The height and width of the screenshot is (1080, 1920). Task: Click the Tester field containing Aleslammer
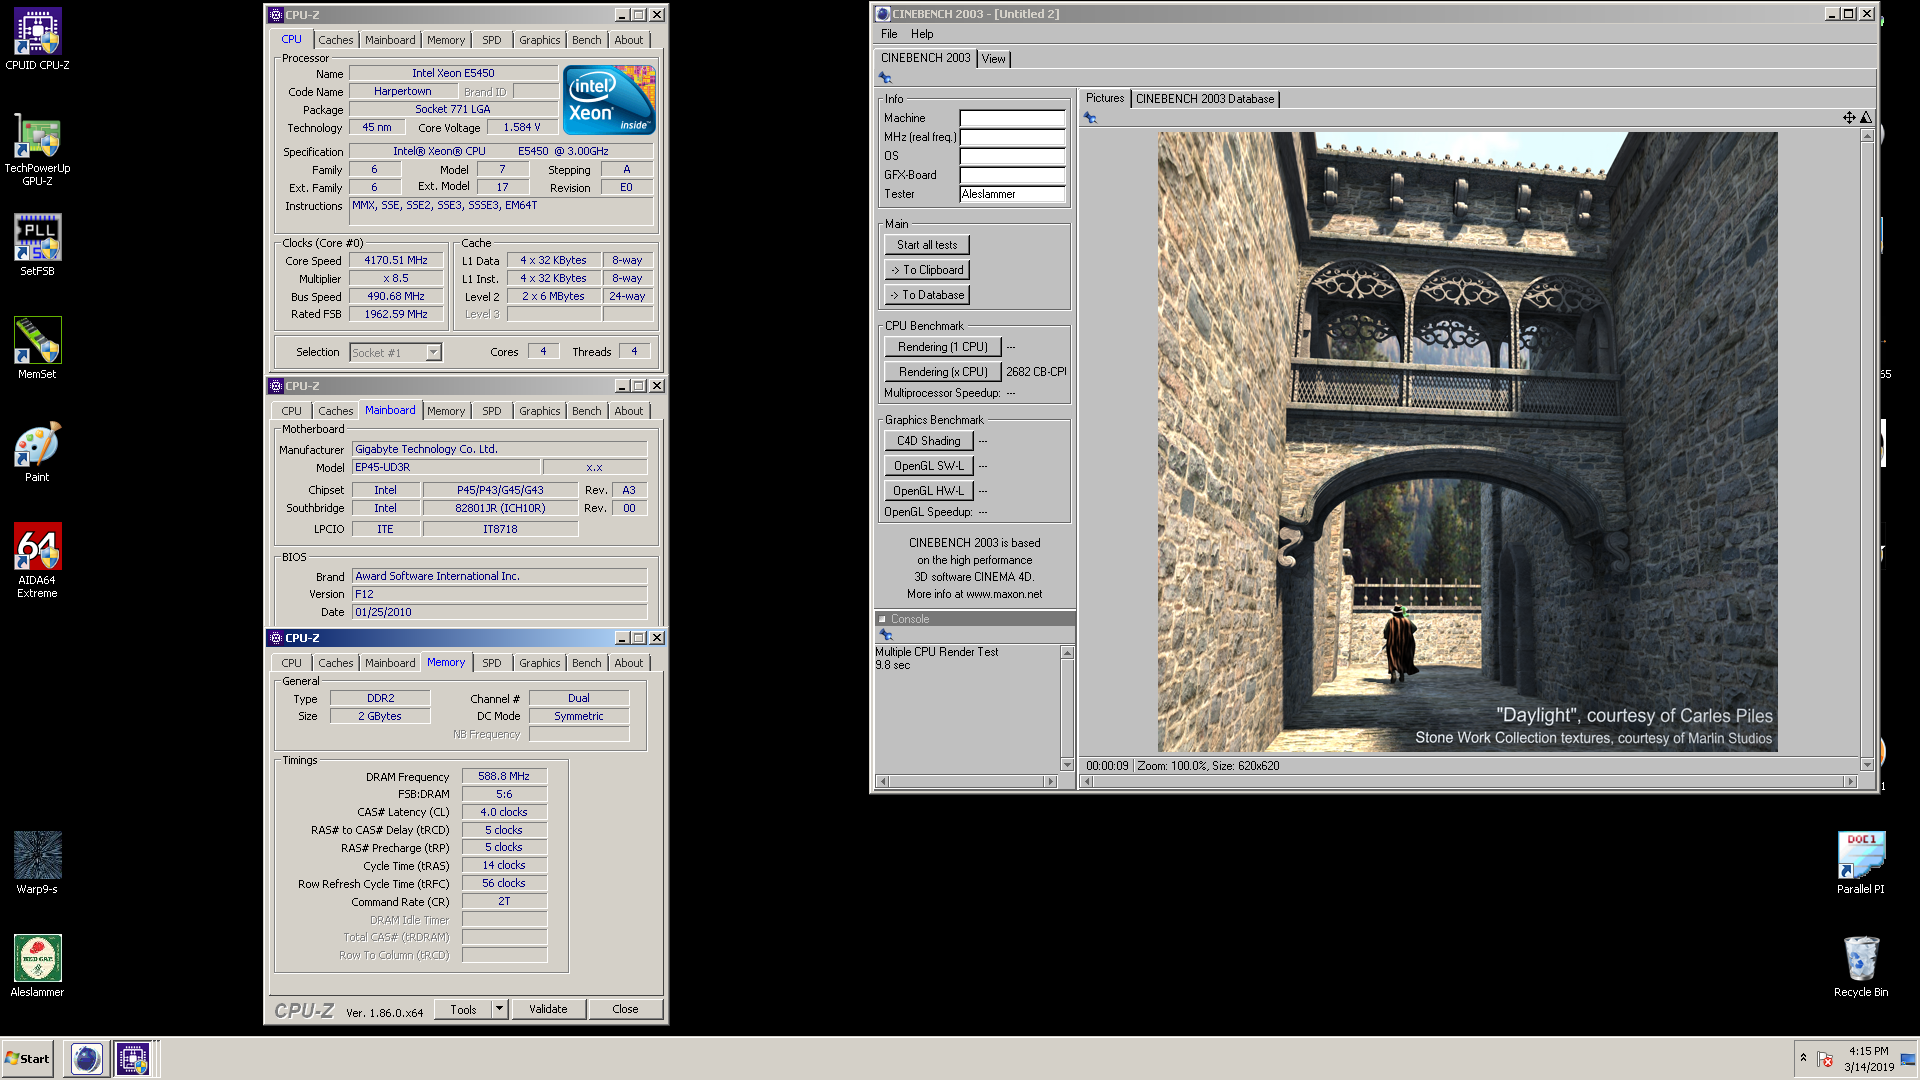[x=1012, y=194]
